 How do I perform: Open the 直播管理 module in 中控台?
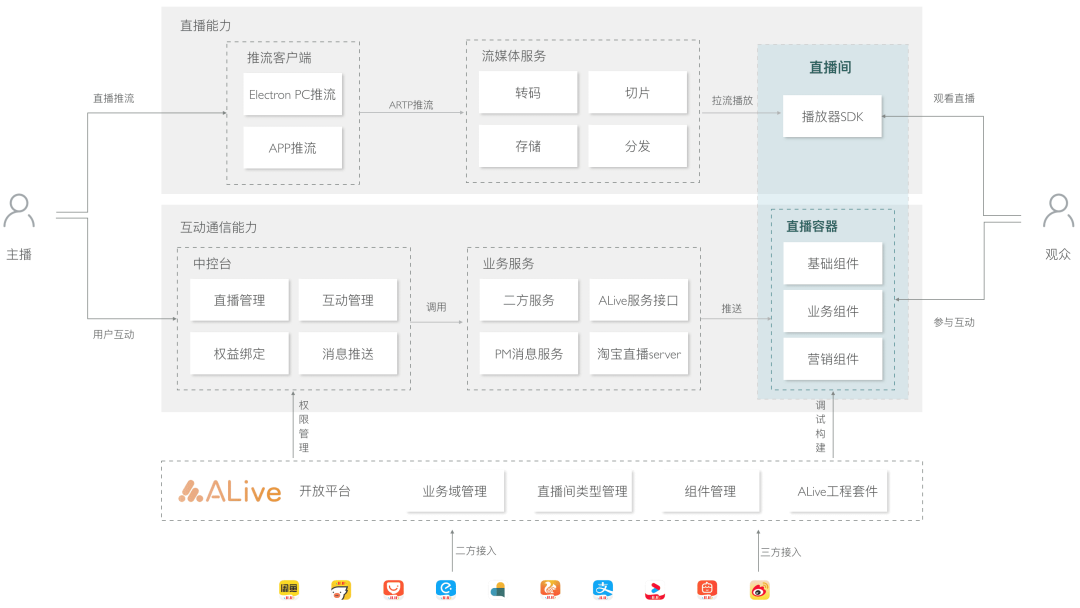point(239,299)
